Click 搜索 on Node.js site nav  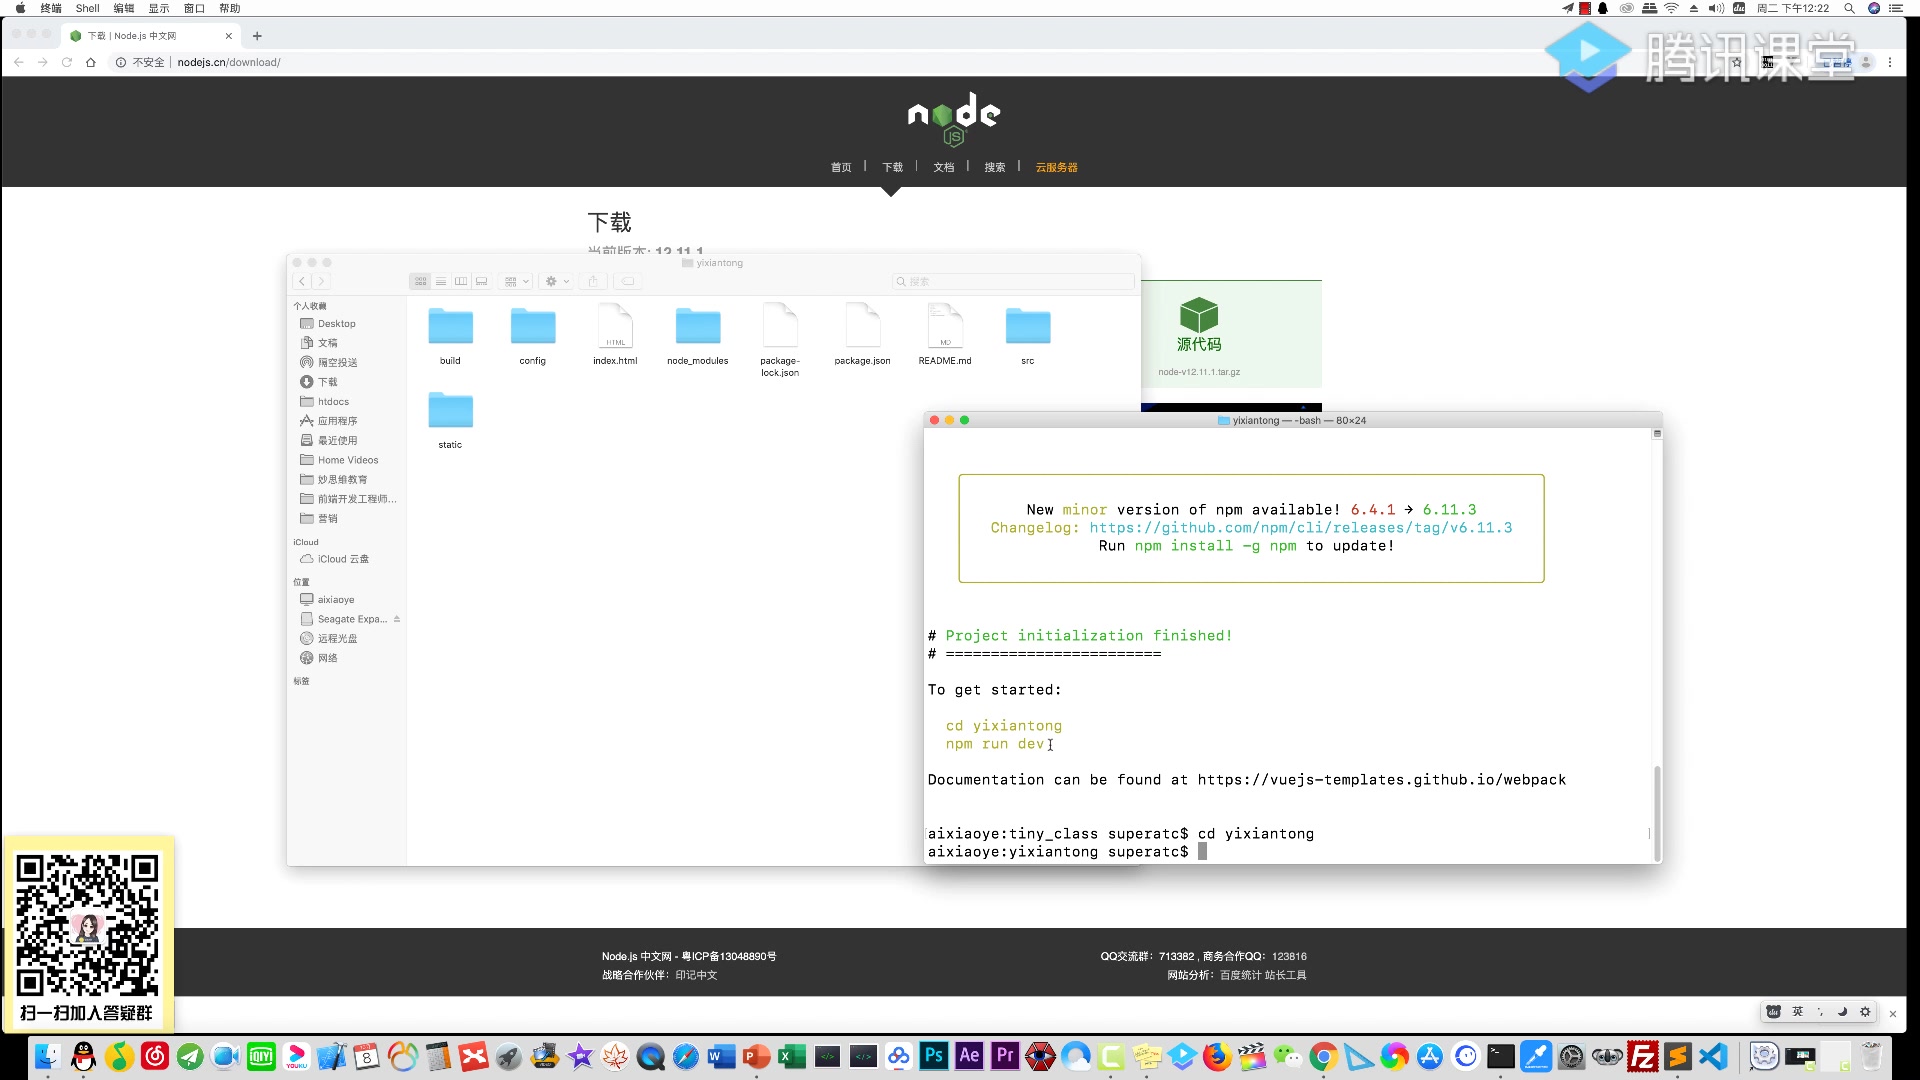(995, 167)
